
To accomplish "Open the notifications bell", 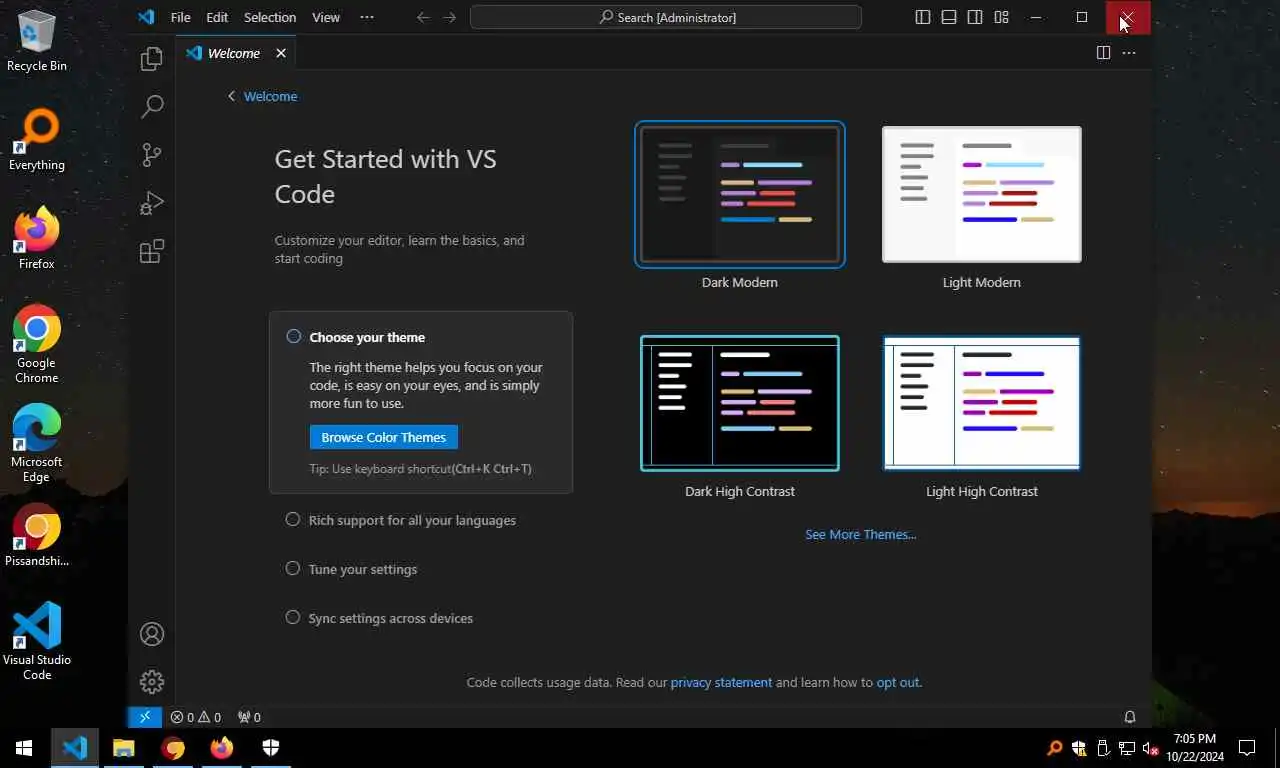I will coord(1130,717).
